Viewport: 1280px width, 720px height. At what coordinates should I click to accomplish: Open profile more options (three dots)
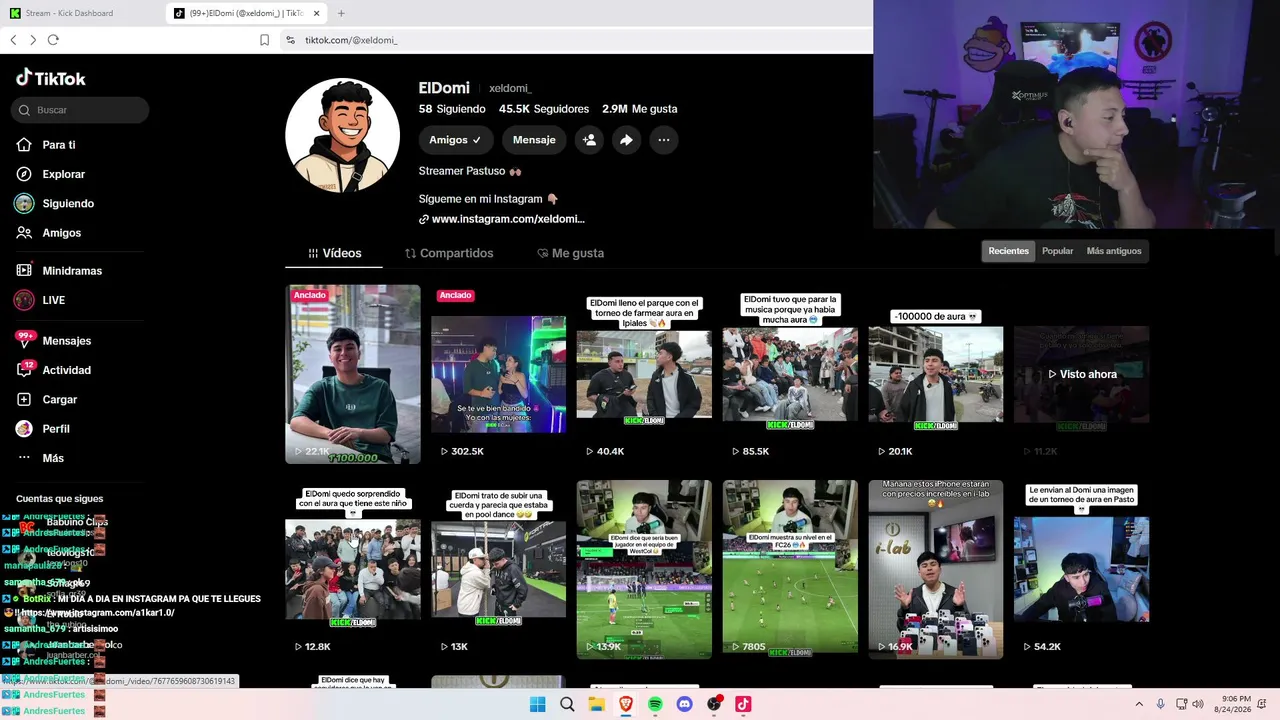(664, 140)
